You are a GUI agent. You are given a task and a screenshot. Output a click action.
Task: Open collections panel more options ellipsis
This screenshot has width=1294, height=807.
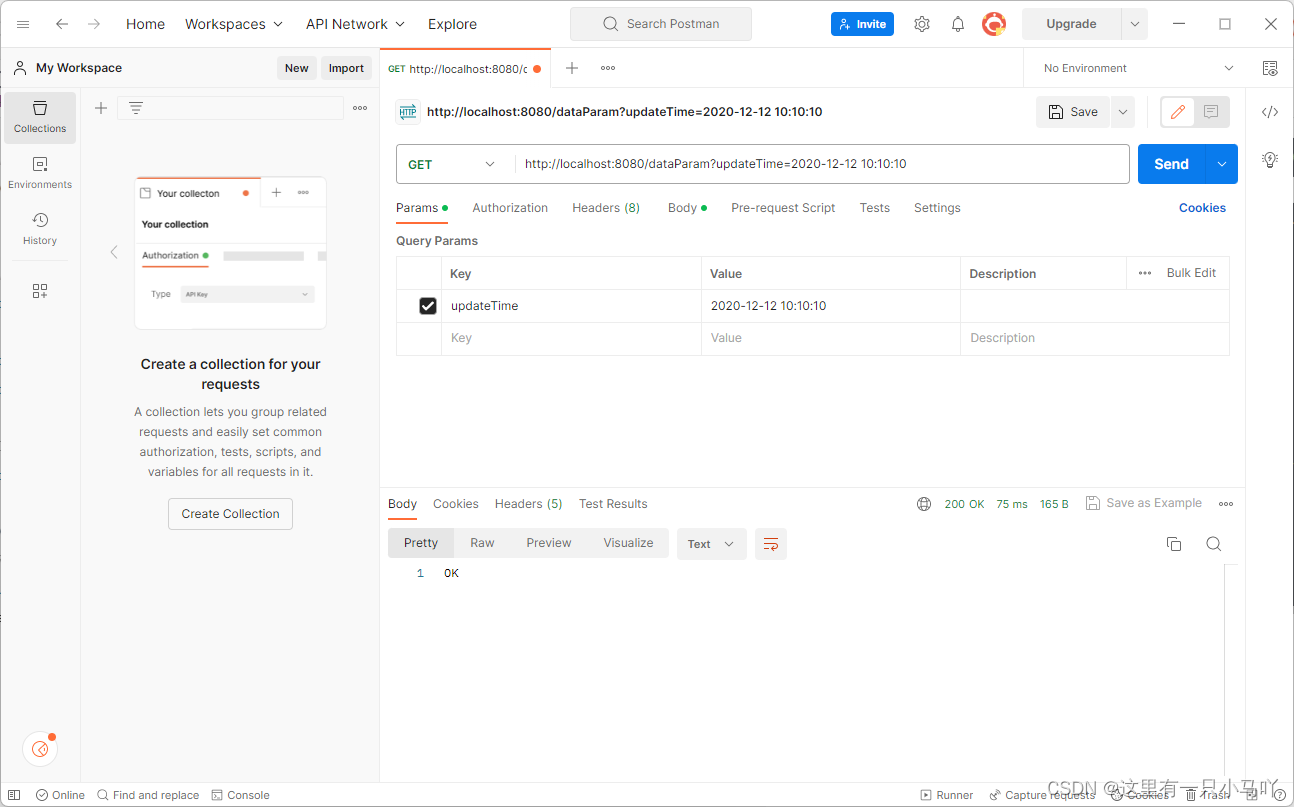coord(360,108)
